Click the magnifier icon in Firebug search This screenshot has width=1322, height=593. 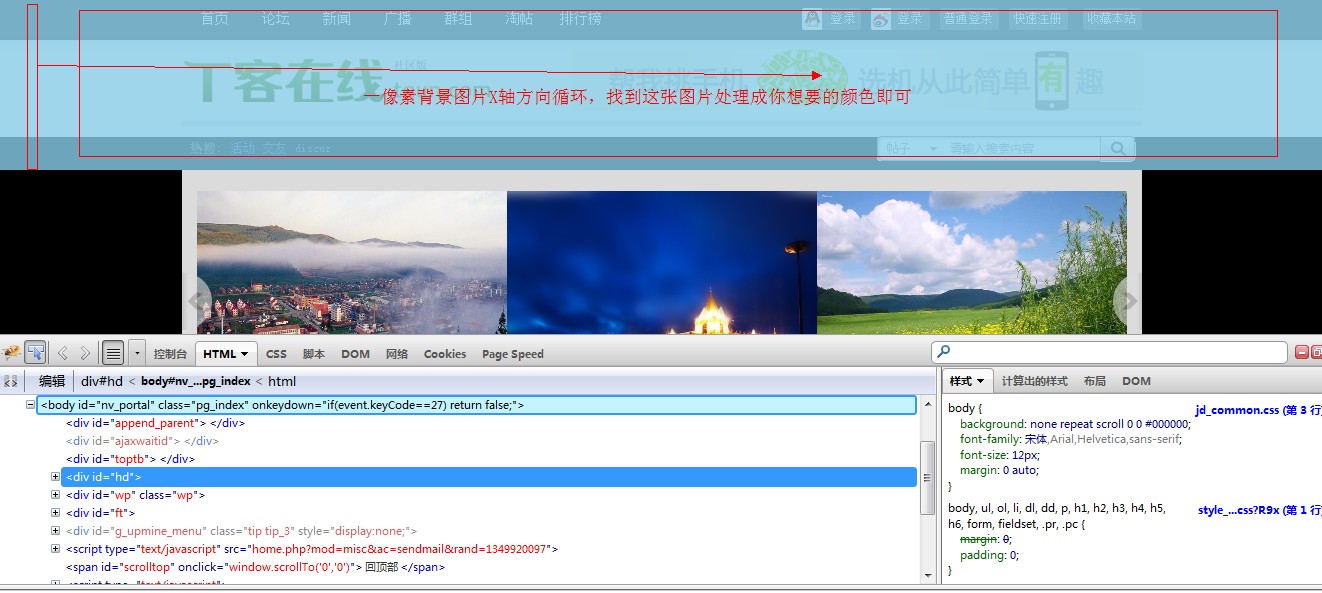[x=943, y=352]
